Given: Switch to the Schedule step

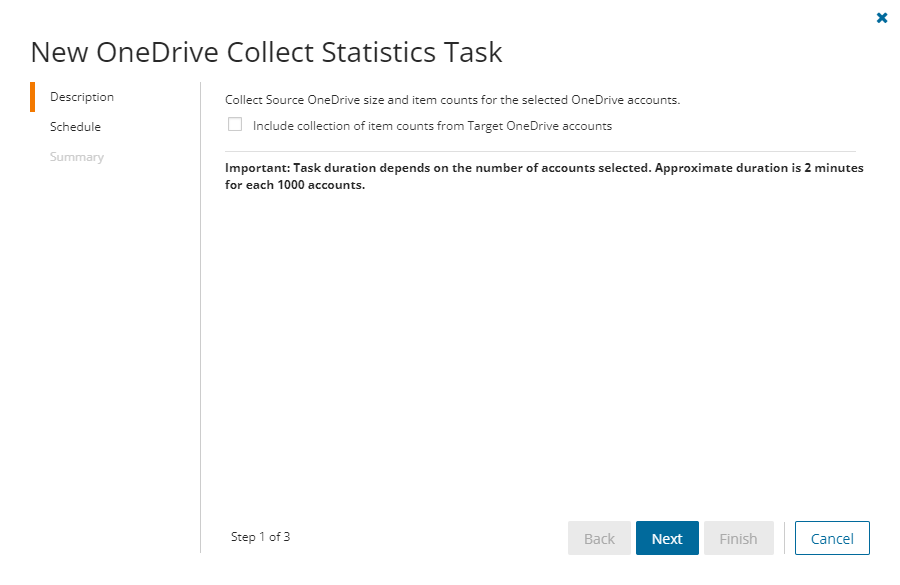Looking at the screenshot, I should [x=75, y=127].
